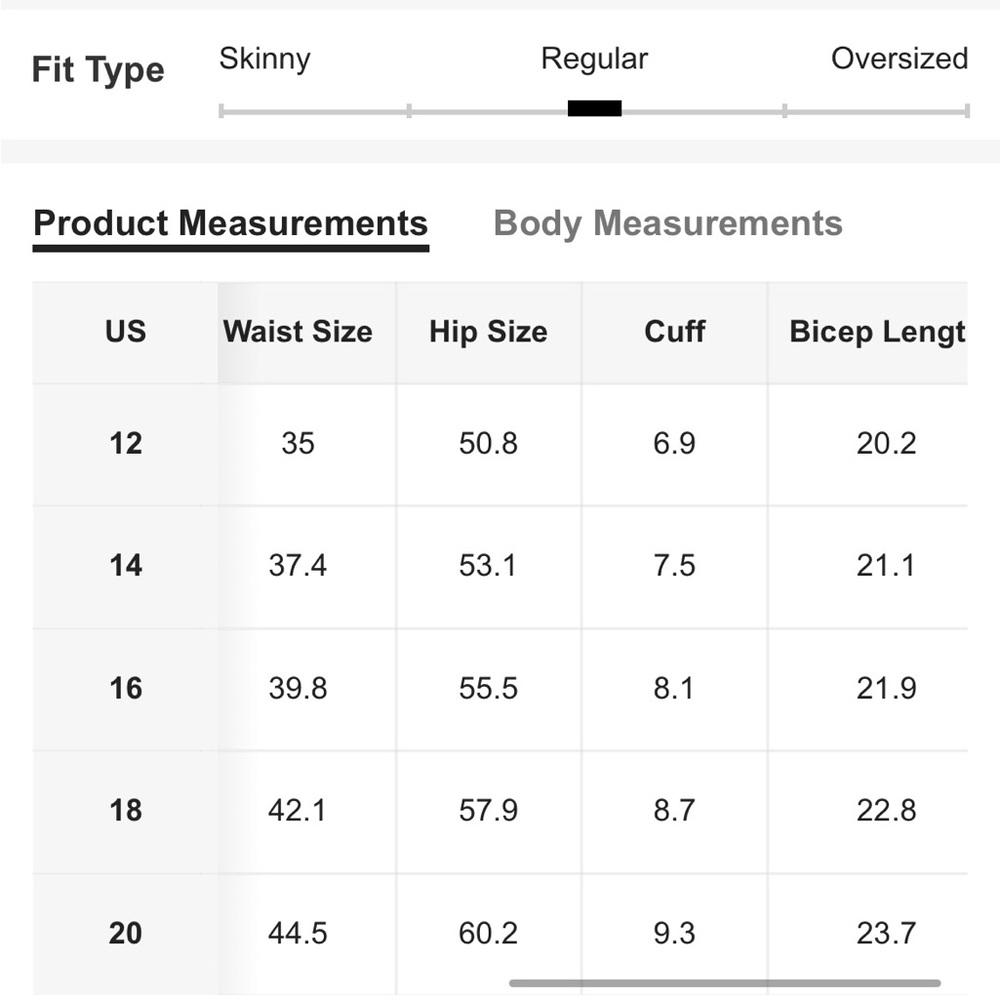Screen dimensions: 1000x1000
Task: Click the horizontal table scrollbar
Action: tap(724, 983)
